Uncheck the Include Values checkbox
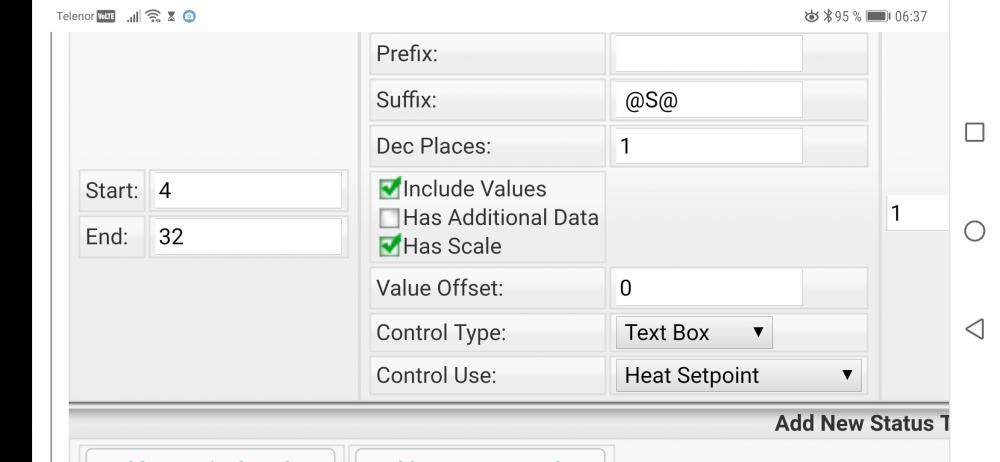The image size is (1000, 462). 389,188
